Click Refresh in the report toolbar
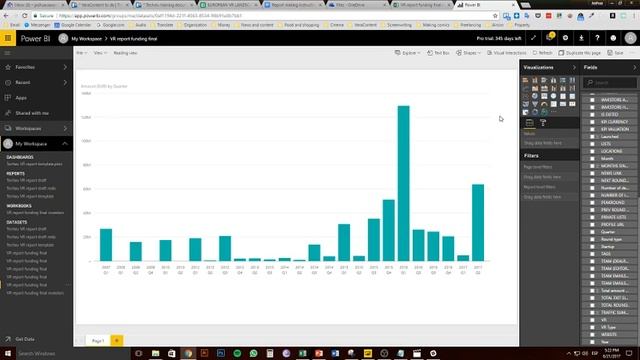This screenshot has height=360, width=640. click(542, 53)
